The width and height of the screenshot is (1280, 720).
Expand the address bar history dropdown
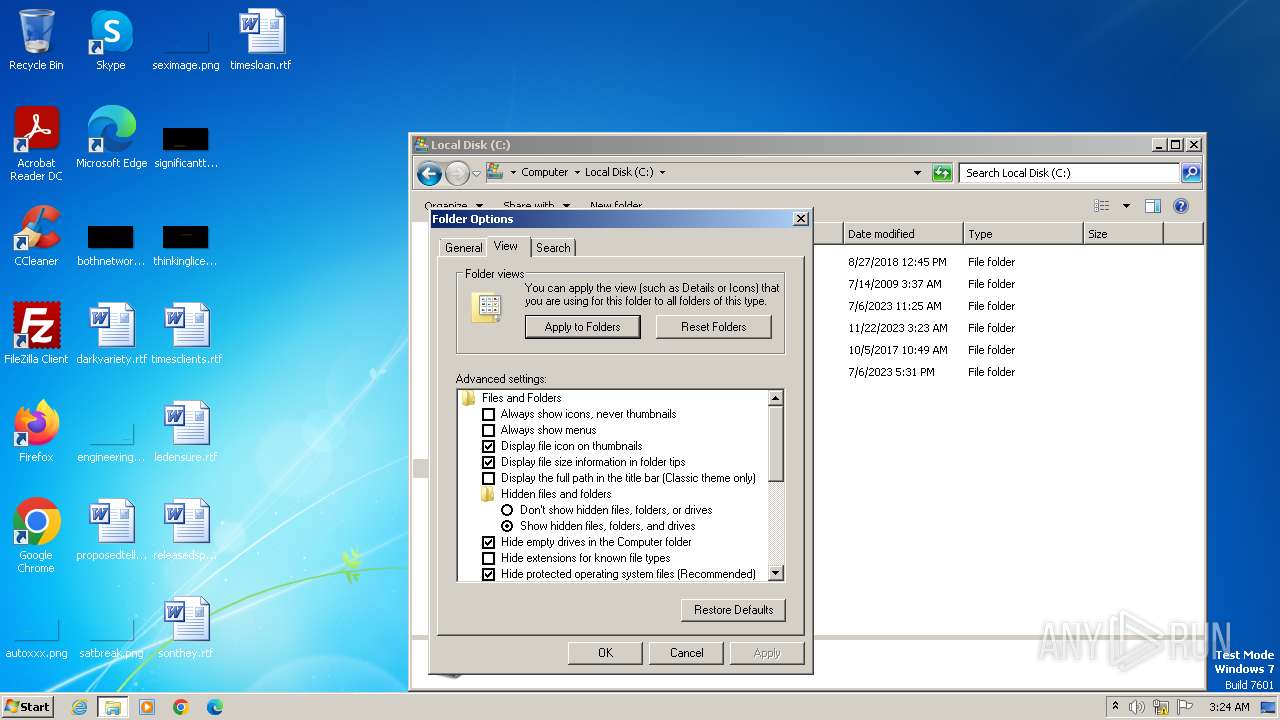[918, 173]
